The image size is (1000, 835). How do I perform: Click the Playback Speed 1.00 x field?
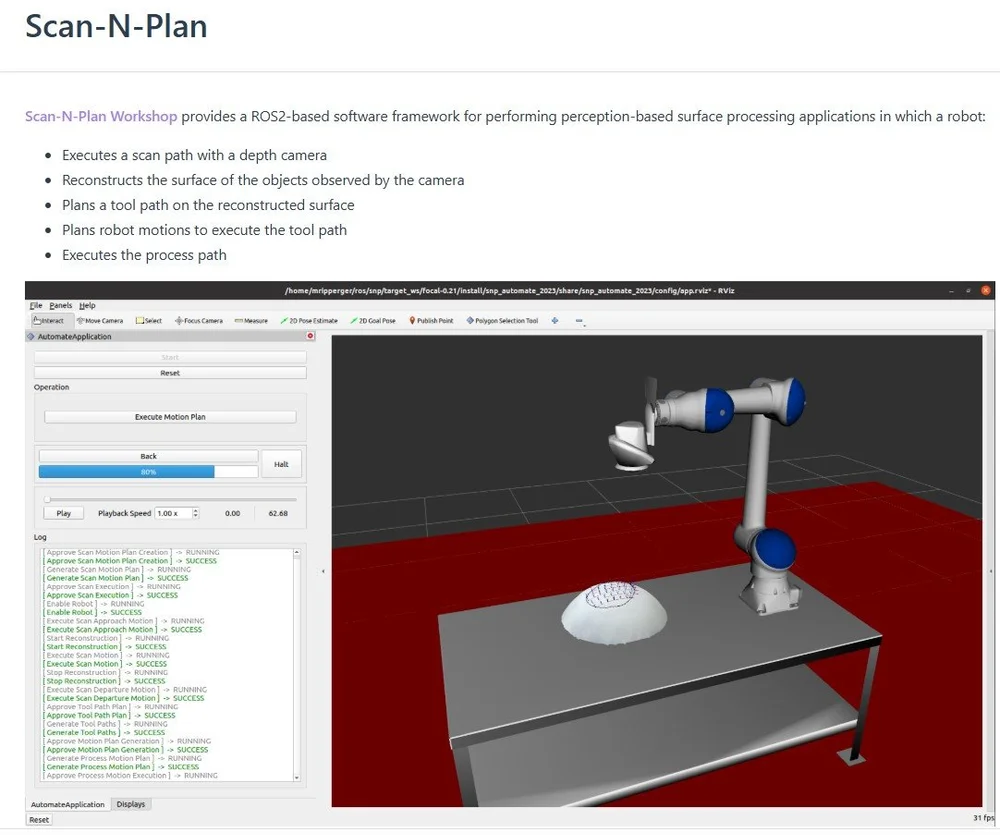(172, 513)
